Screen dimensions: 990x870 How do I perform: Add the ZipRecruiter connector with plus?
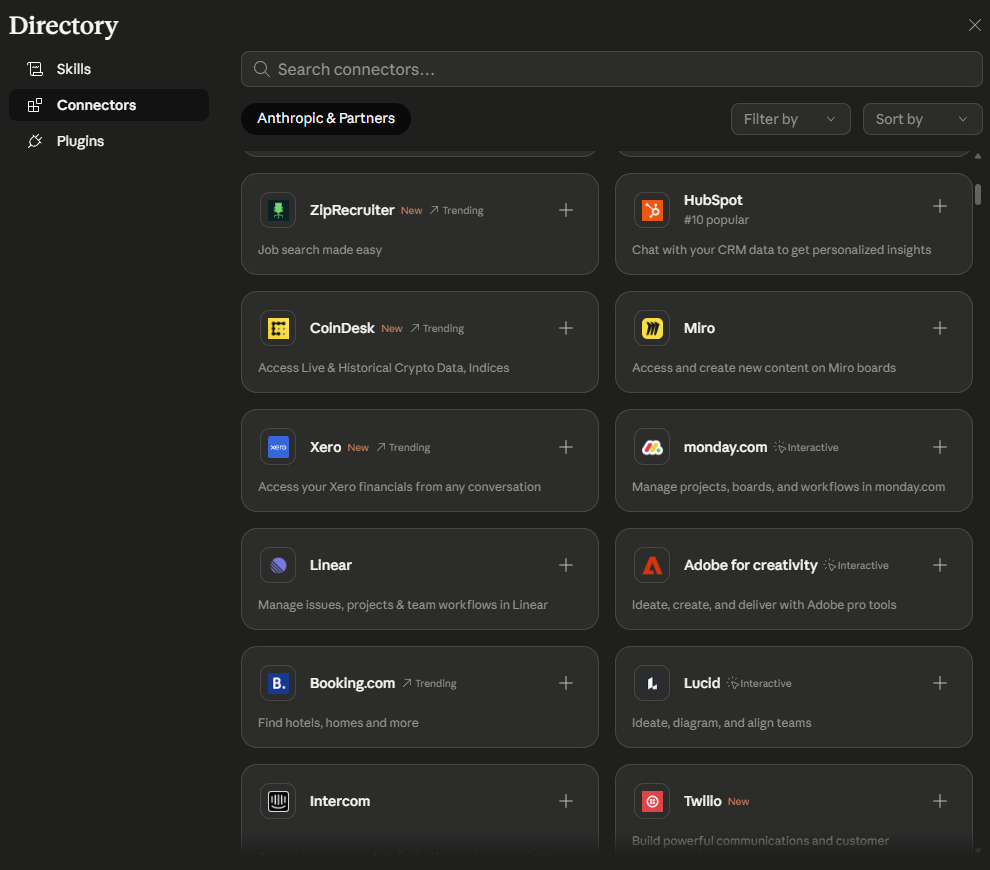pos(566,210)
